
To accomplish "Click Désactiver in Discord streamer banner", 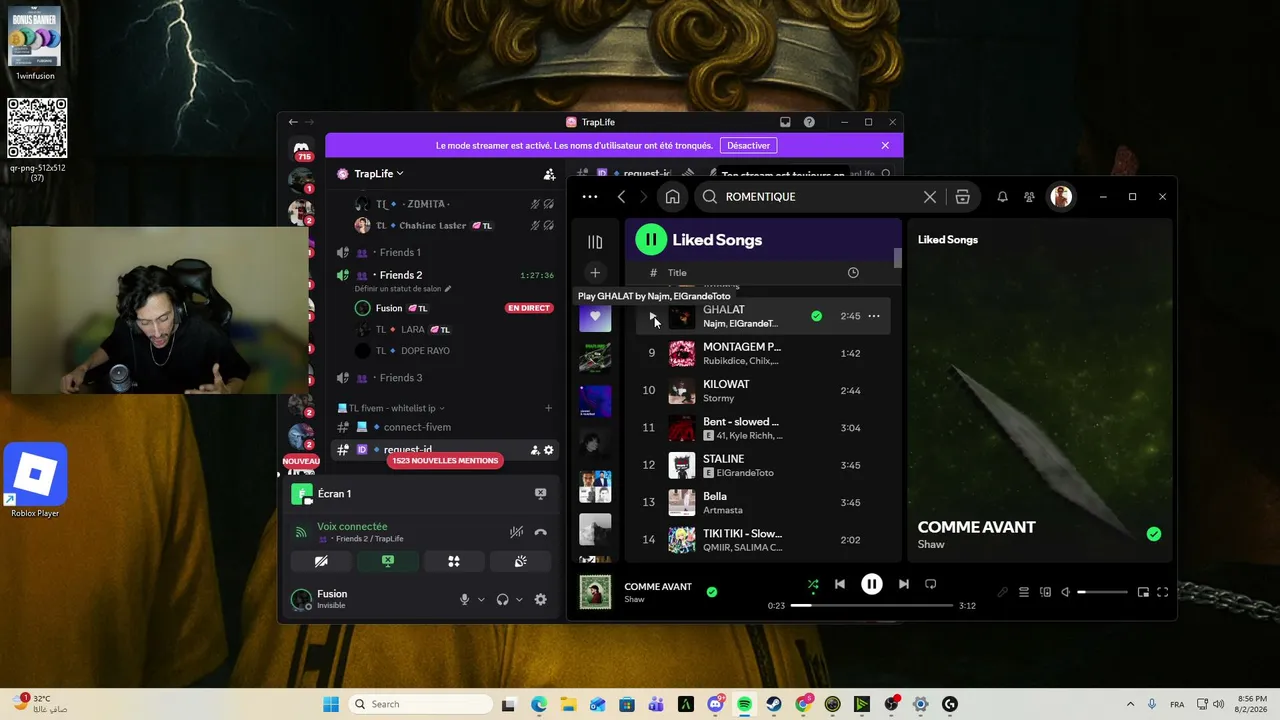I will pos(748,146).
